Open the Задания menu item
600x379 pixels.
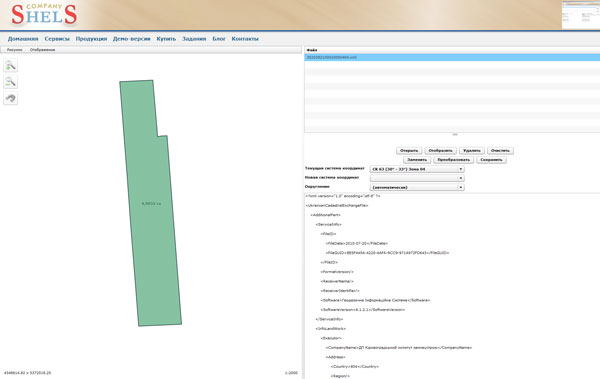pyautogui.click(x=194, y=39)
